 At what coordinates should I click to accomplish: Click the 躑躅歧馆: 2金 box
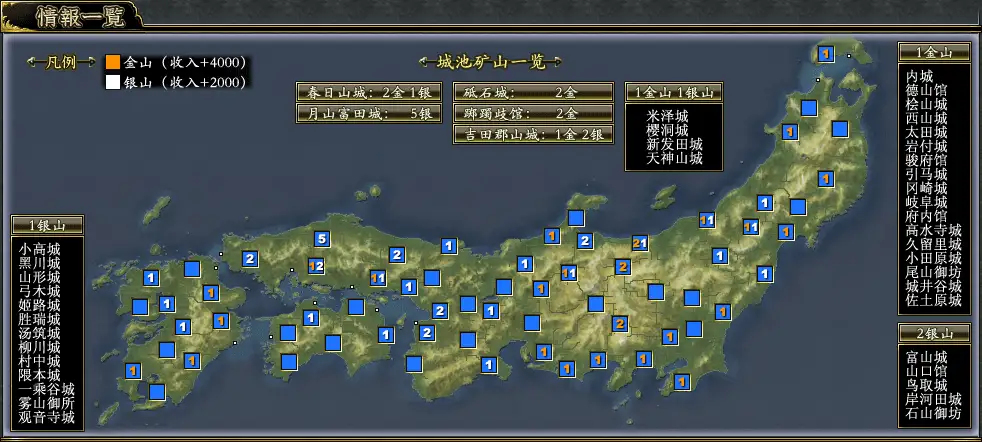pos(533,113)
